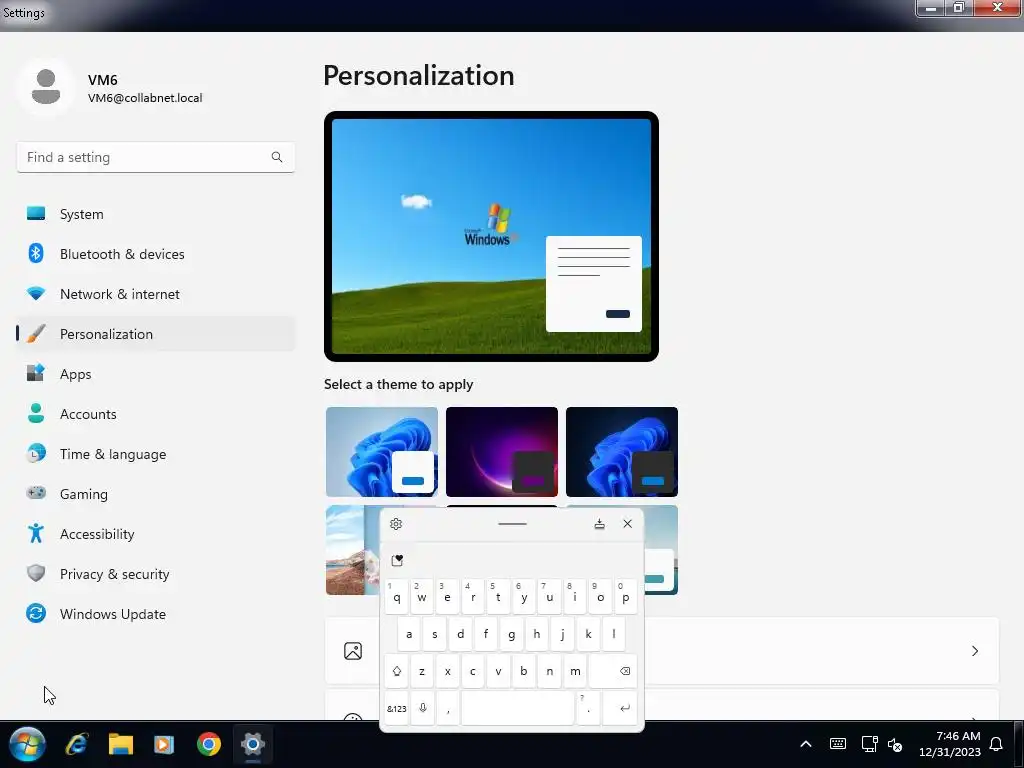This screenshot has width=1024, height=768.
Task: Click the touch keyboard tray icon
Action: [x=838, y=744]
